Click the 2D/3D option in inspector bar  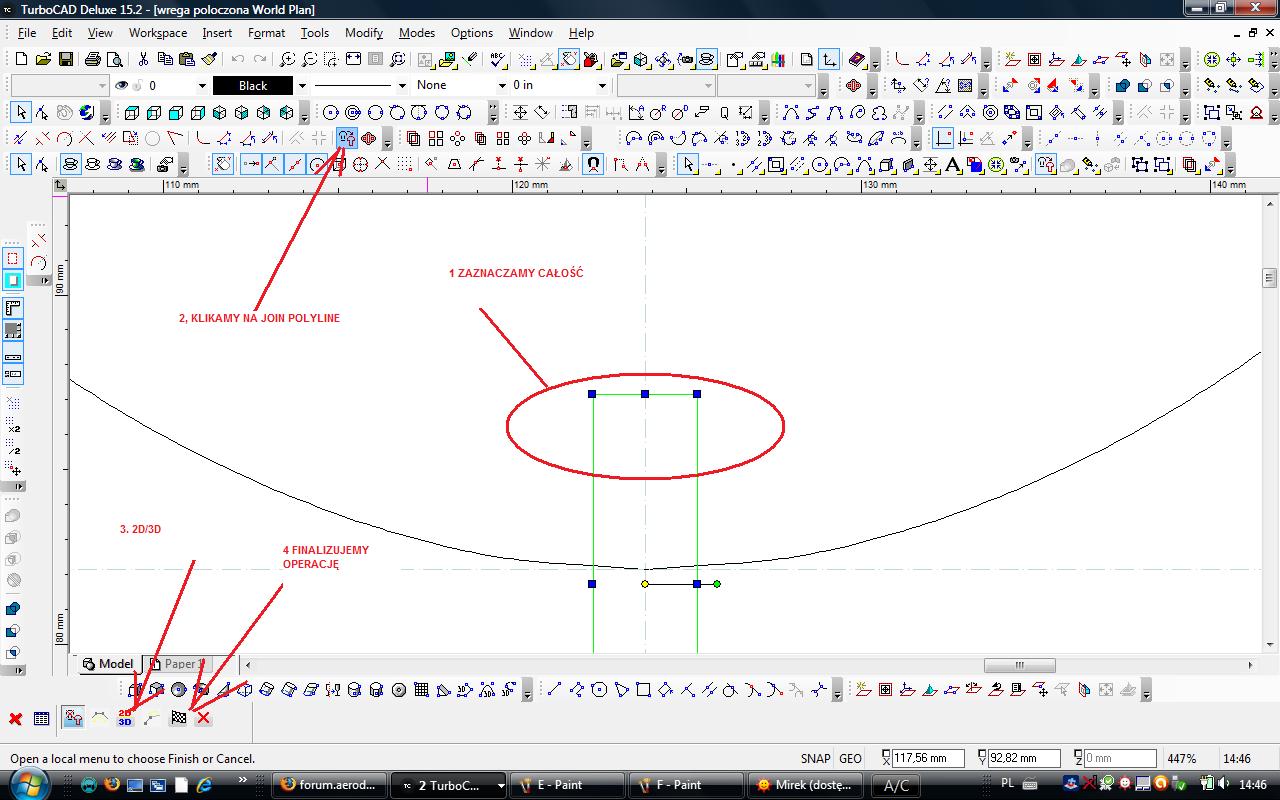click(x=125, y=718)
